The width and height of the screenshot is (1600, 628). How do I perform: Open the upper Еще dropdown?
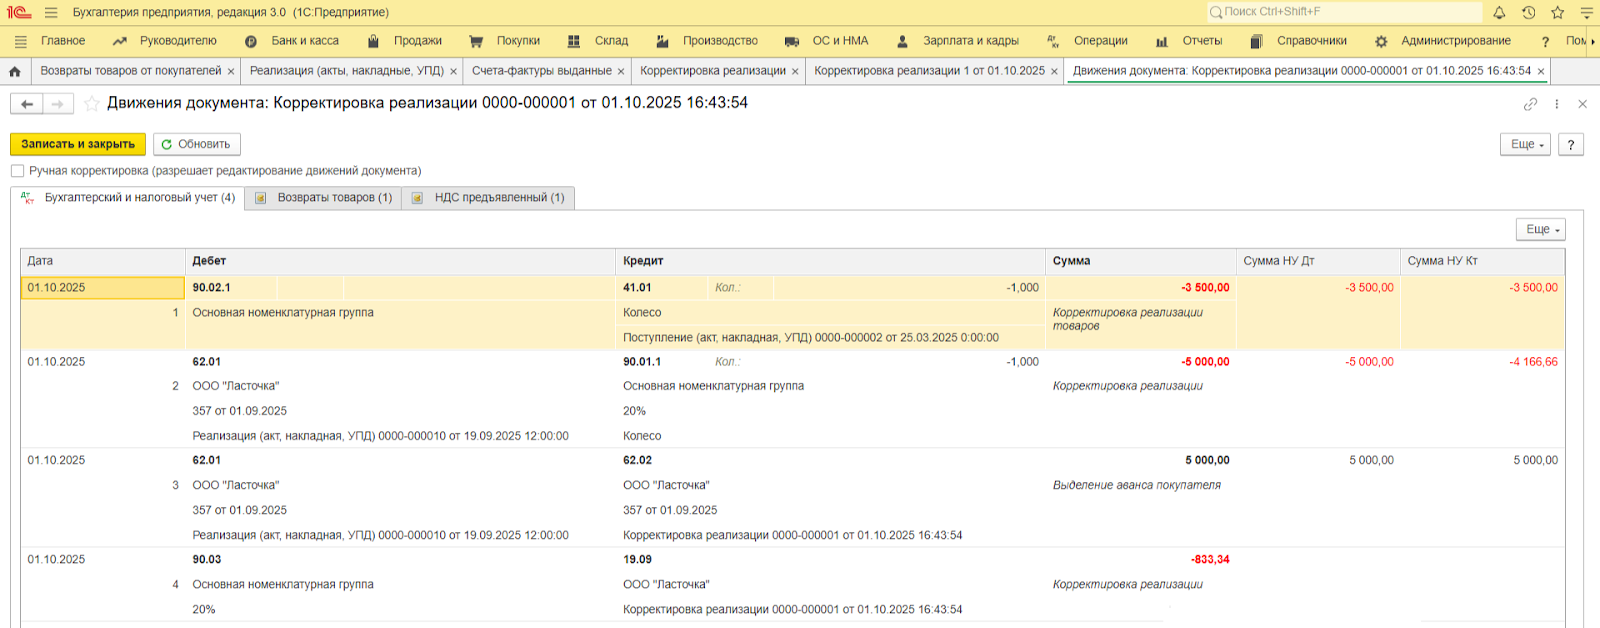tap(1525, 144)
